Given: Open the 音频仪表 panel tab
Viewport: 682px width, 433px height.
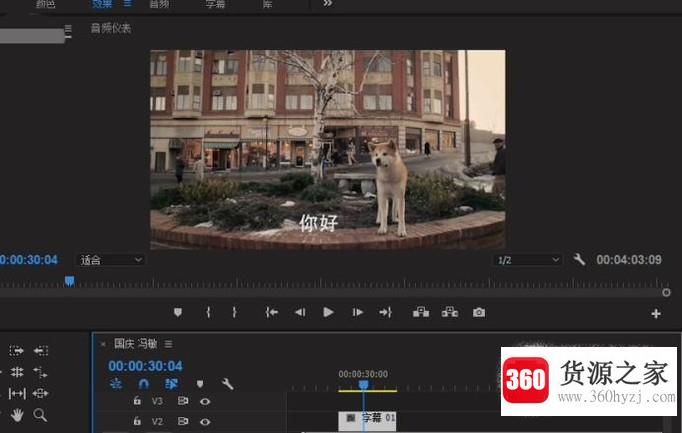Looking at the screenshot, I should (110, 28).
